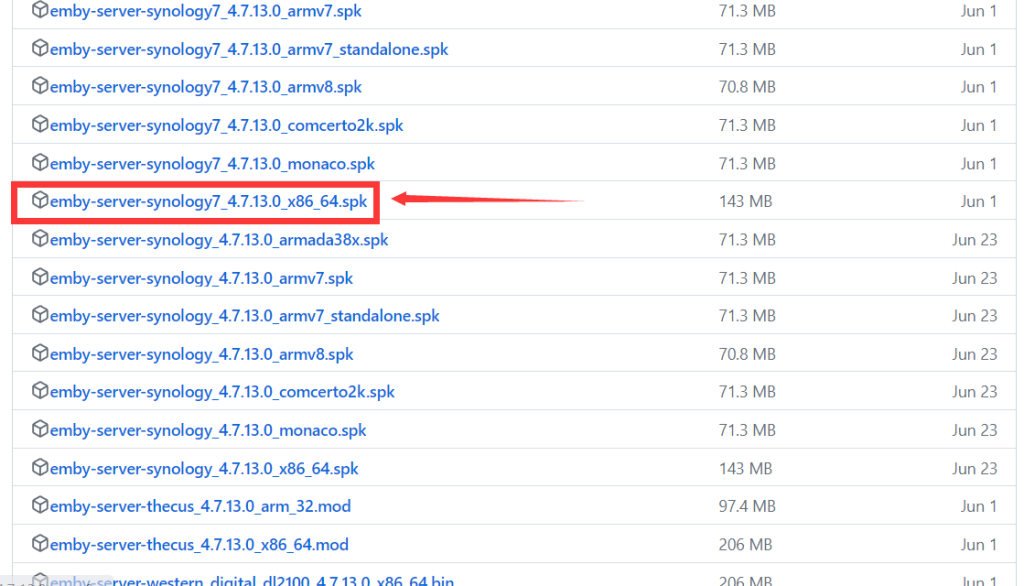The width and height of the screenshot is (1024, 586).
Task: Click package icon beside synology7 armv7_standalone.spk
Action: tap(40, 48)
